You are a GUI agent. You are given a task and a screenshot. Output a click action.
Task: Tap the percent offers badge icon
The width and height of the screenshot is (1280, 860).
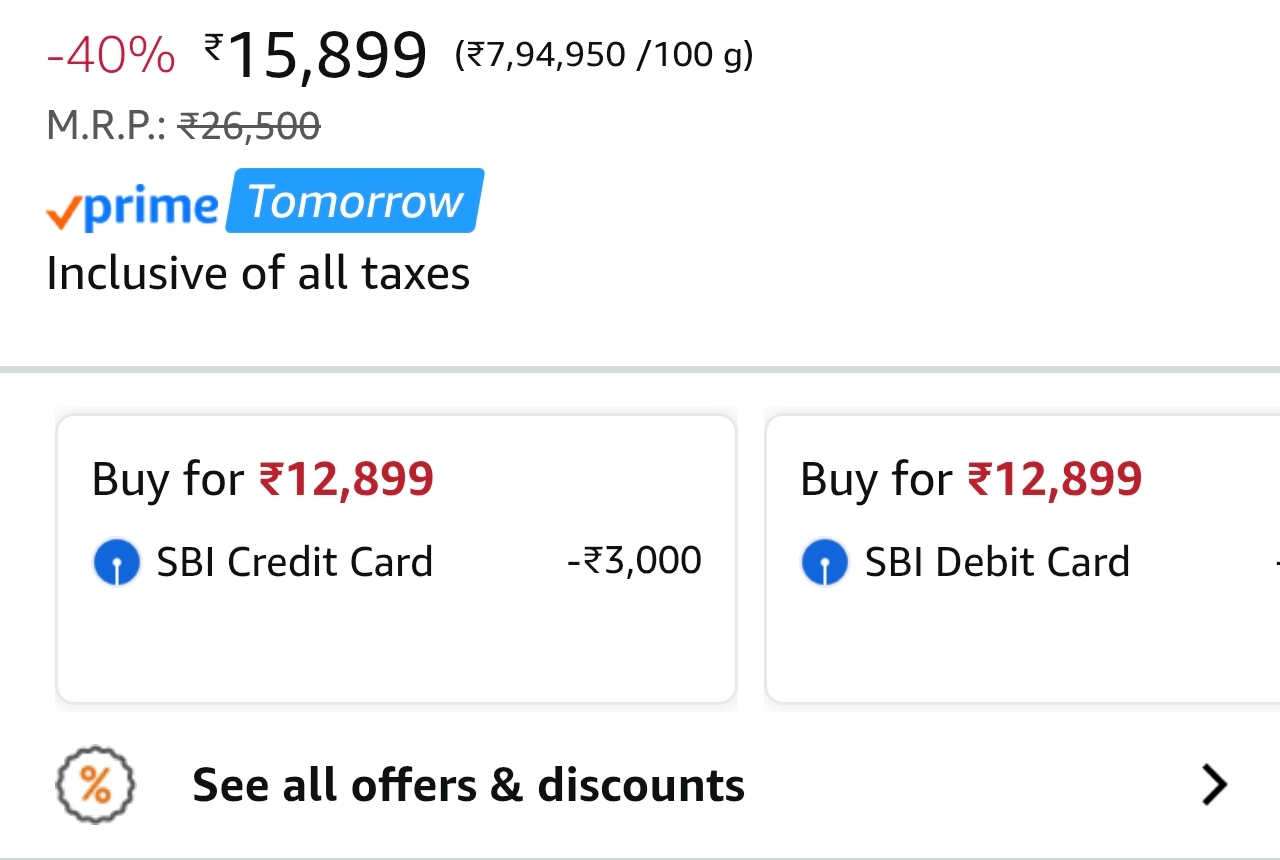pyautogui.click(x=95, y=786)
